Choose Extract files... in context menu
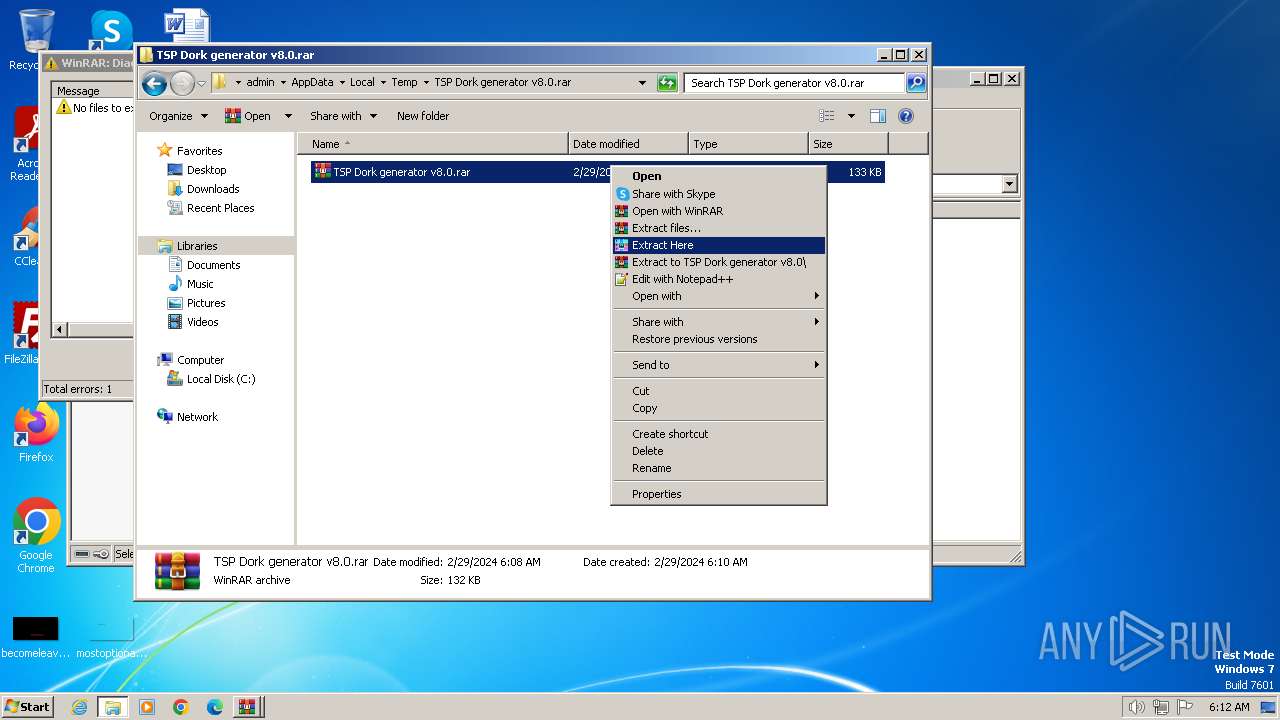1280x720 pixels. click(719, 228)
